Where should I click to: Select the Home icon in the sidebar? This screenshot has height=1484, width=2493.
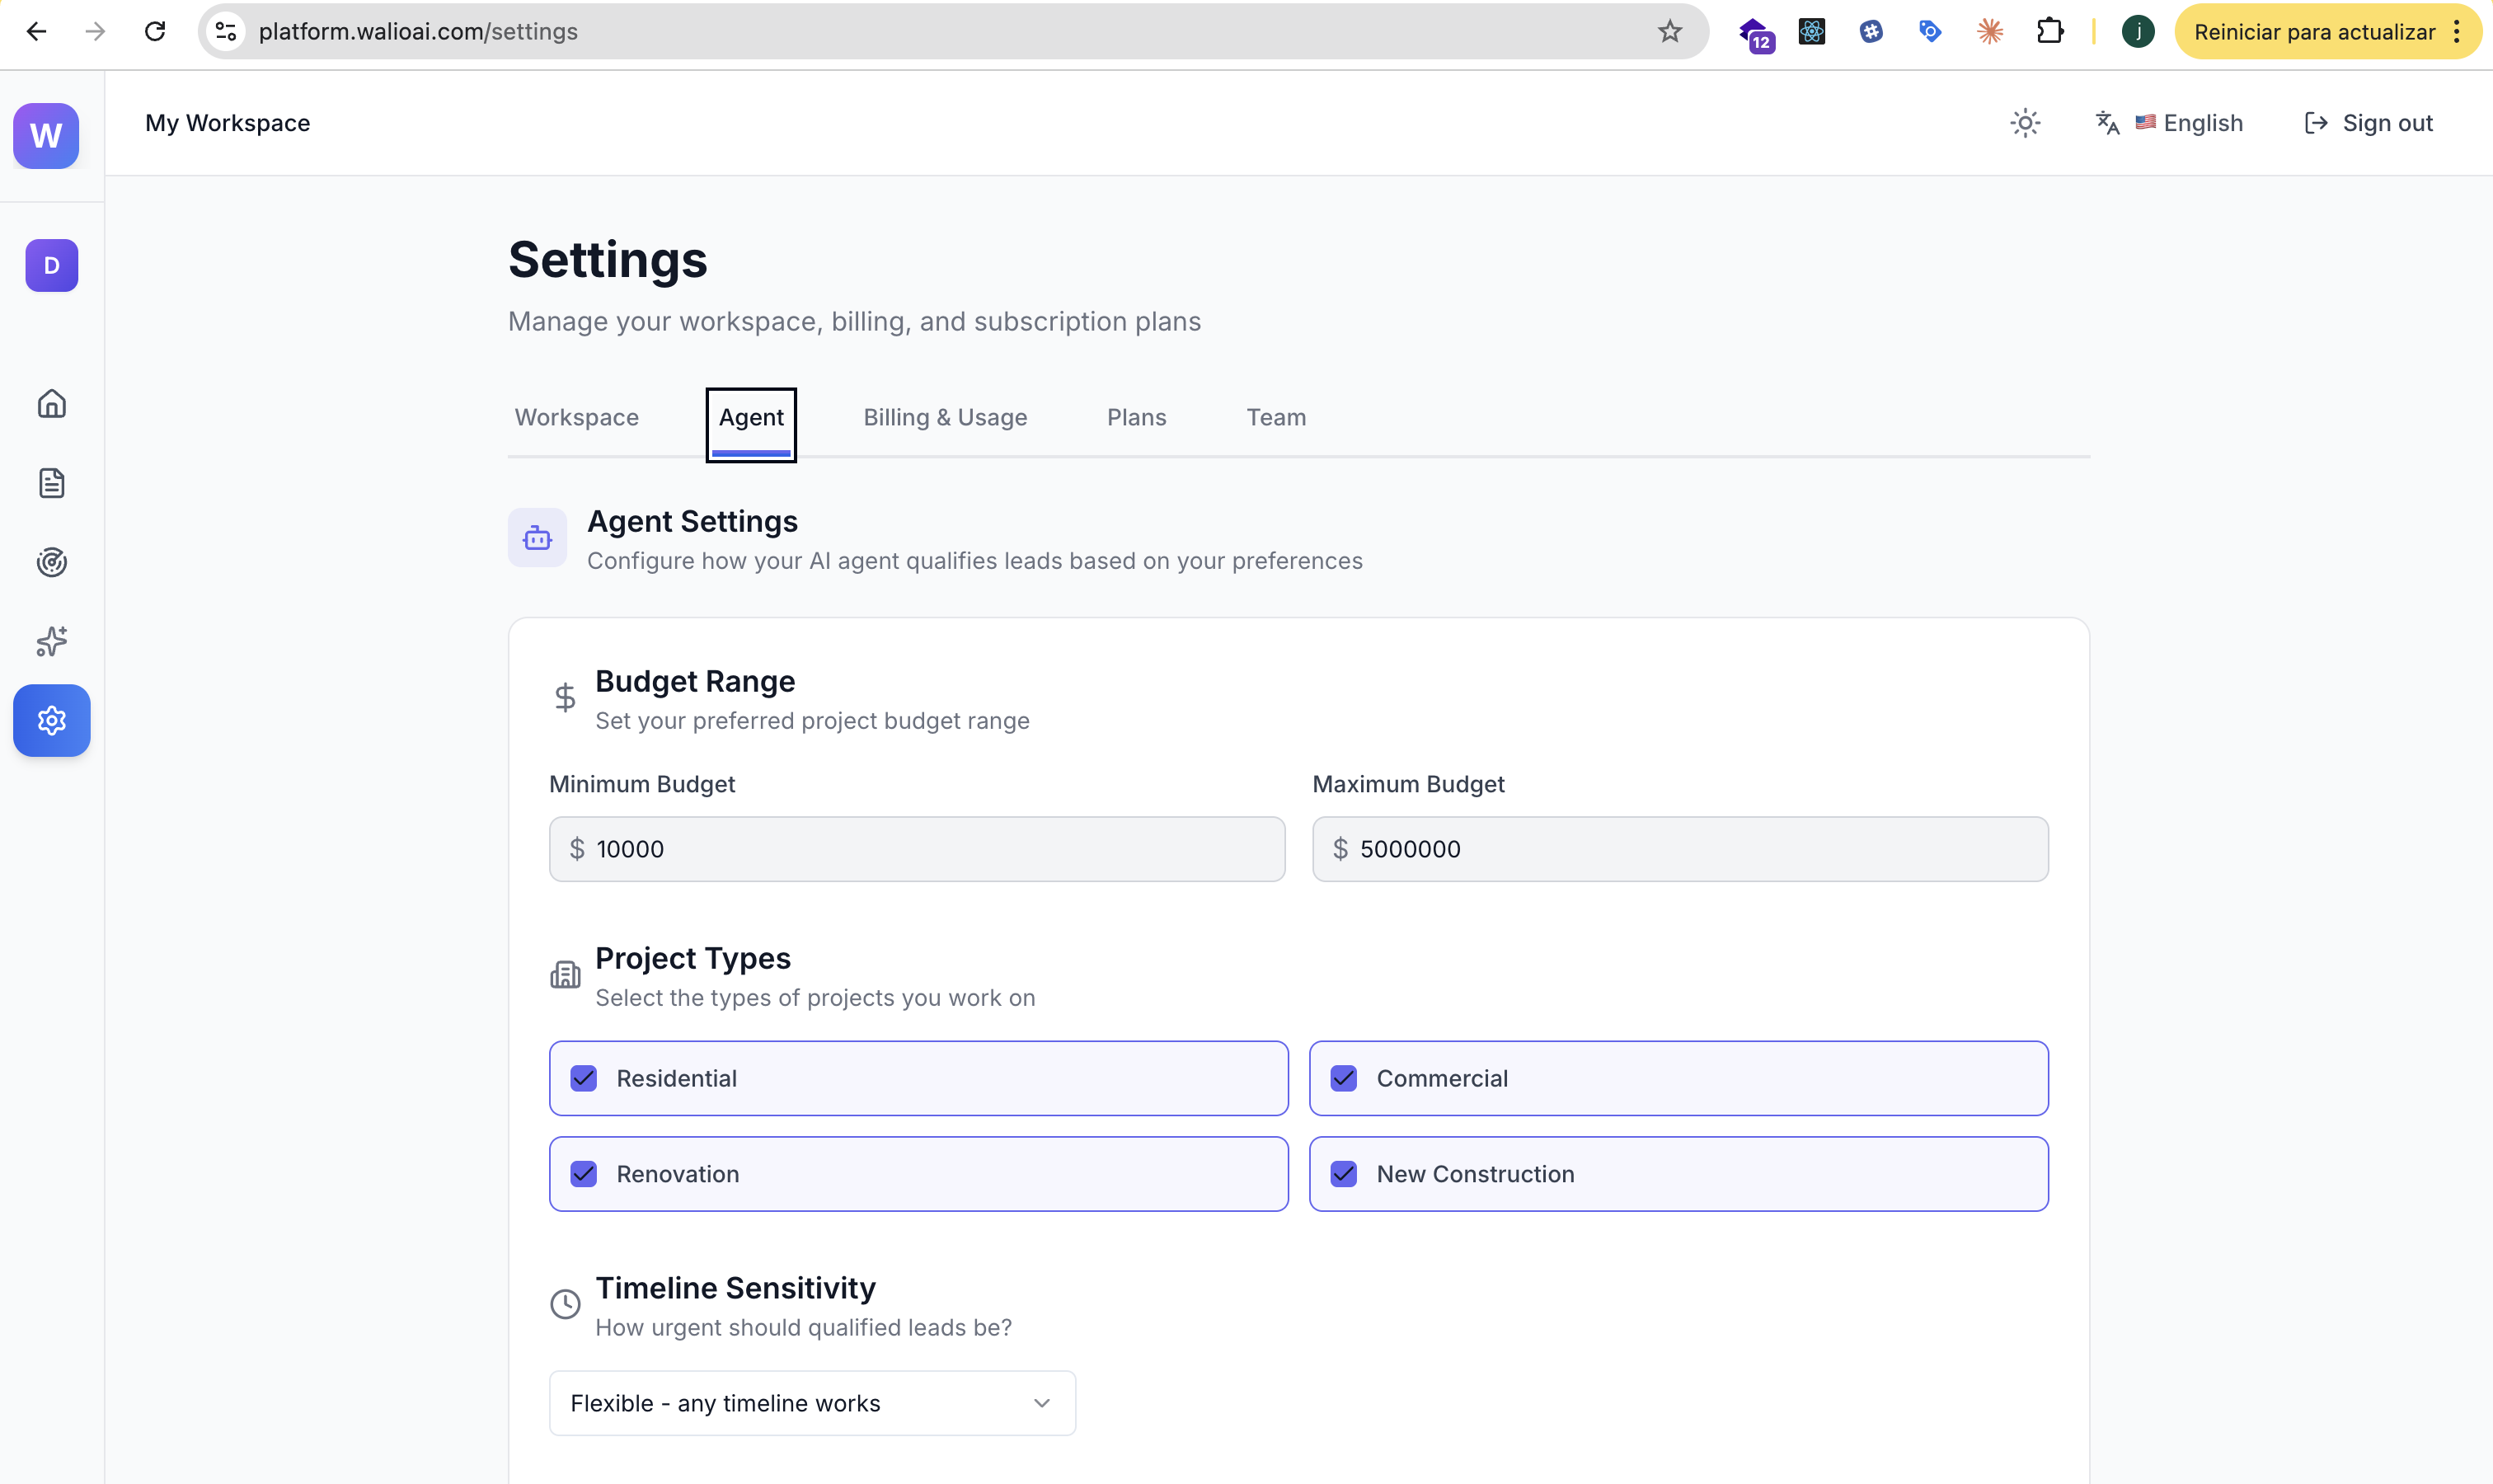pyautogui.click(x=51, y=403)
